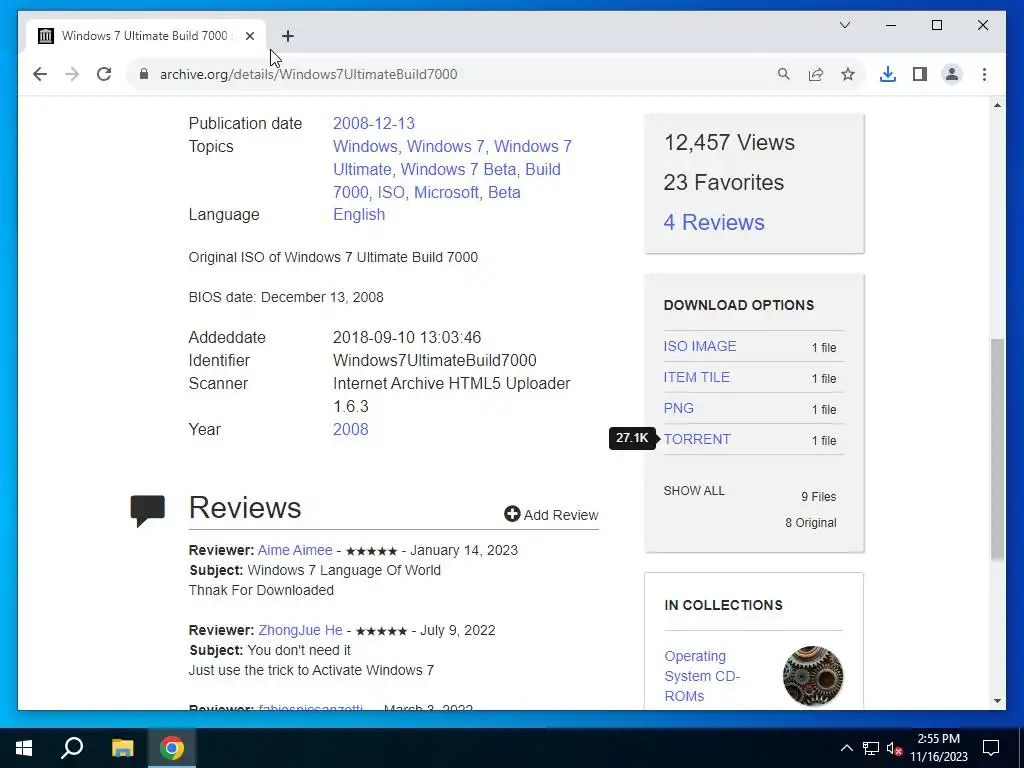Open Chrome three-dot menu
This screenshot has width=1024, height=768.
tap(984, 74)
